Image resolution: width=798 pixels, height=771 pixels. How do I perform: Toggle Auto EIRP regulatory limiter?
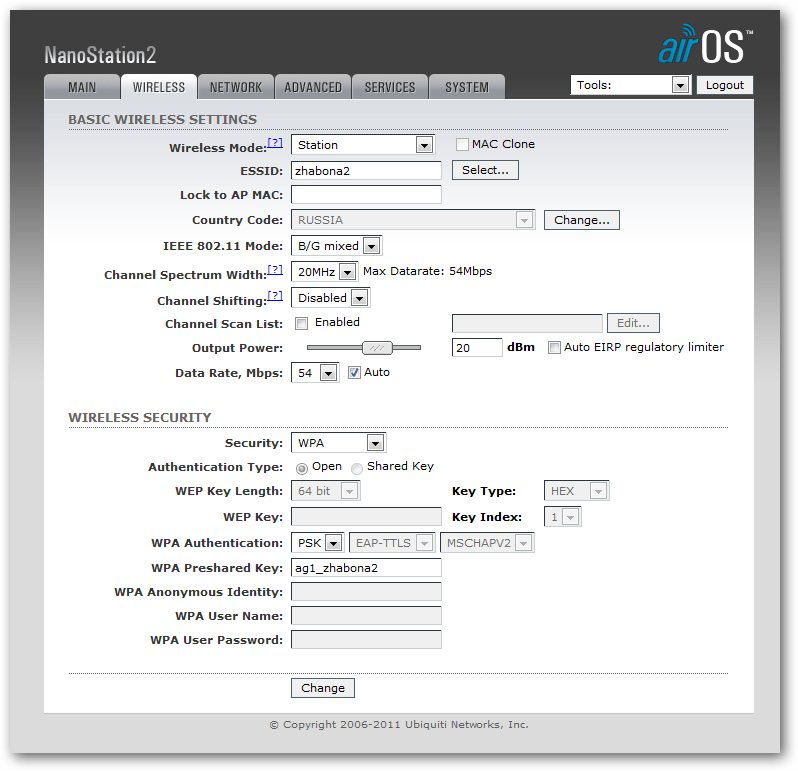click(x=555, y=348)
